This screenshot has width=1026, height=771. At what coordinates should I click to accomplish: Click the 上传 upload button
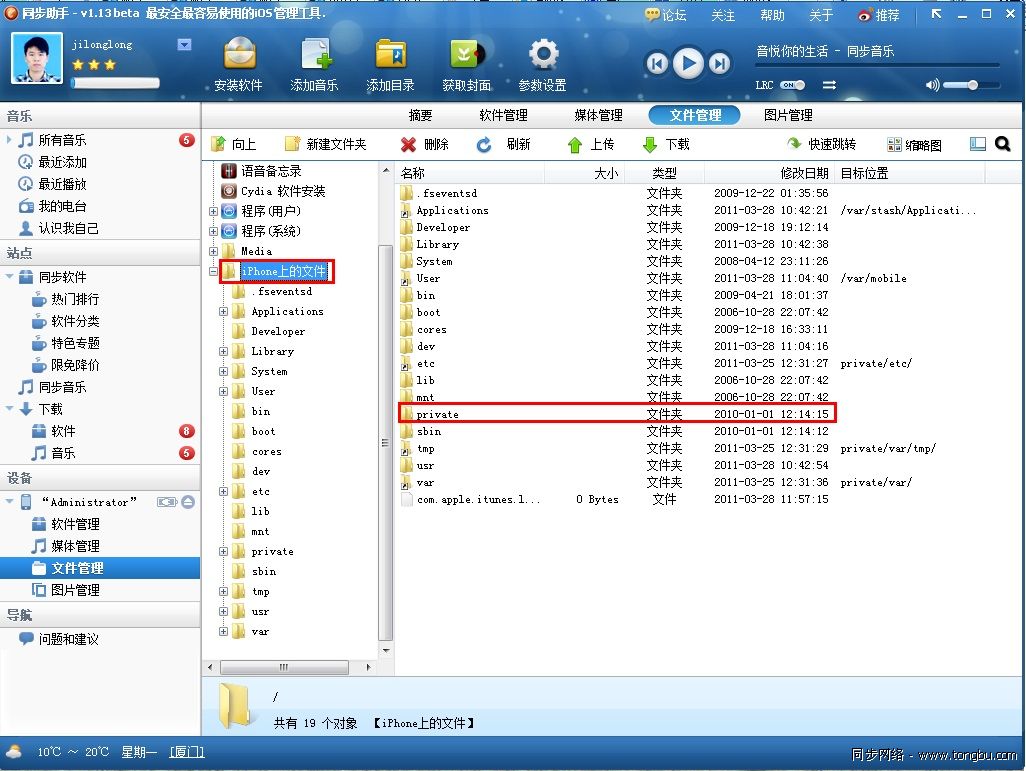[x=591, y=144]
